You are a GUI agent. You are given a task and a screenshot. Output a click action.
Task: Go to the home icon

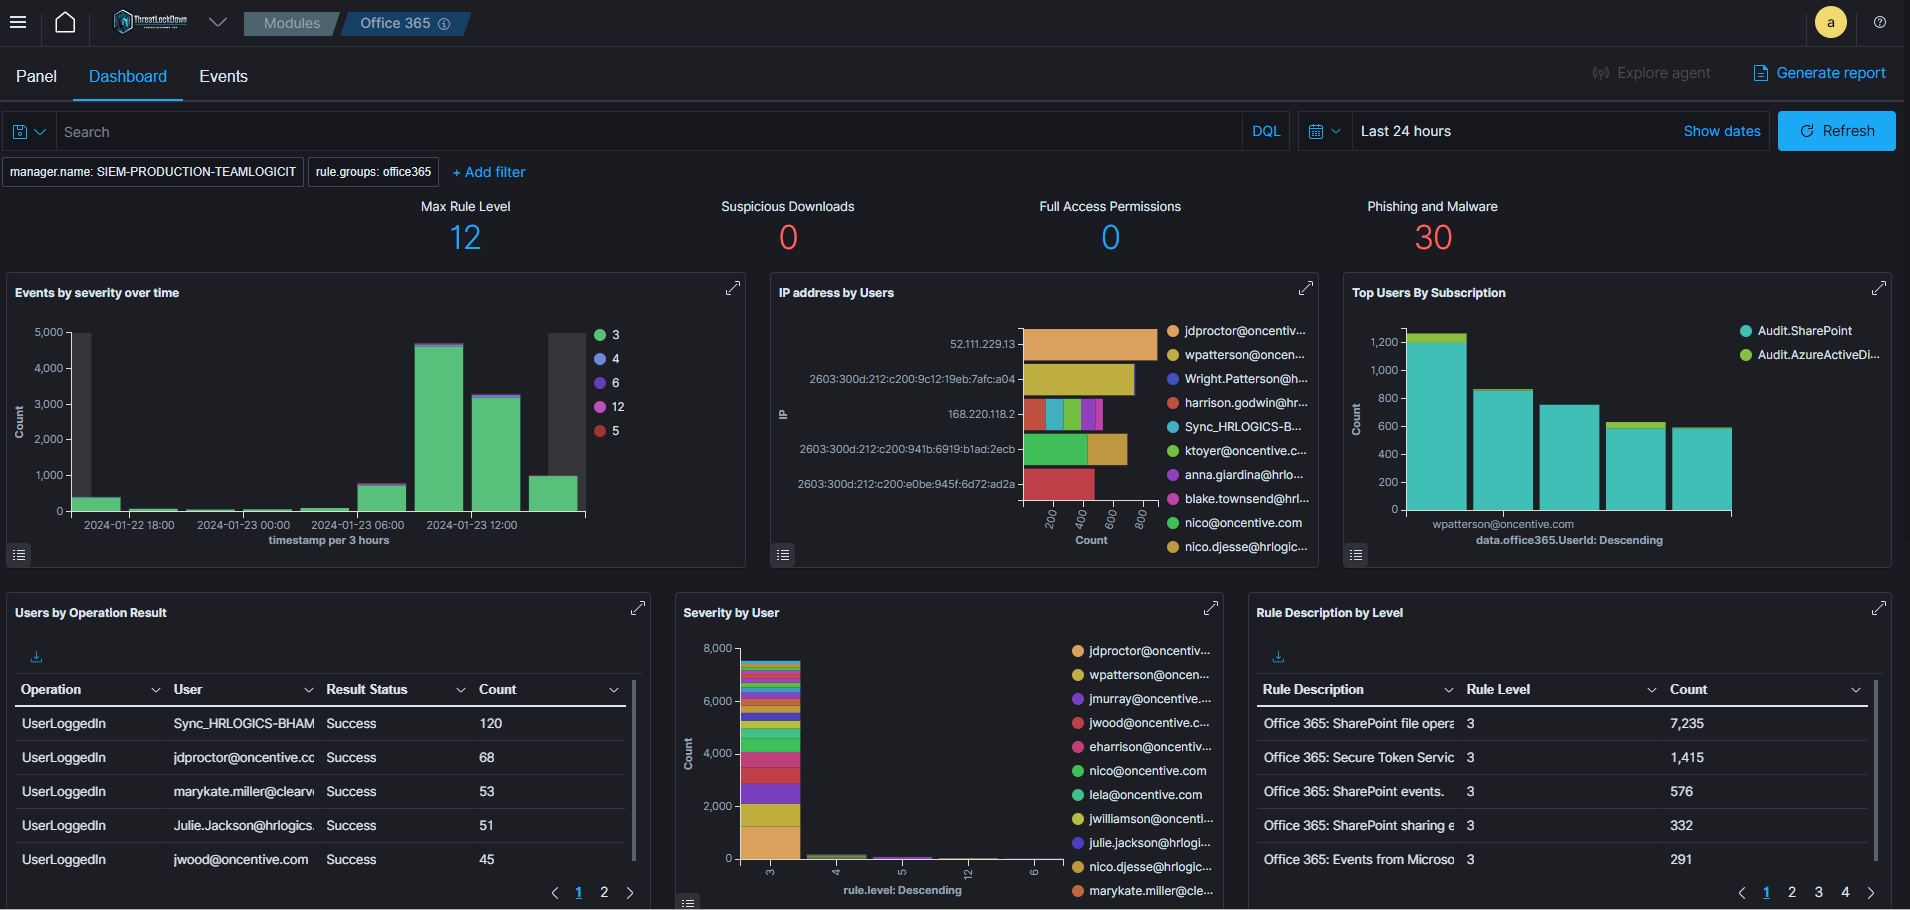pos(65,22)
